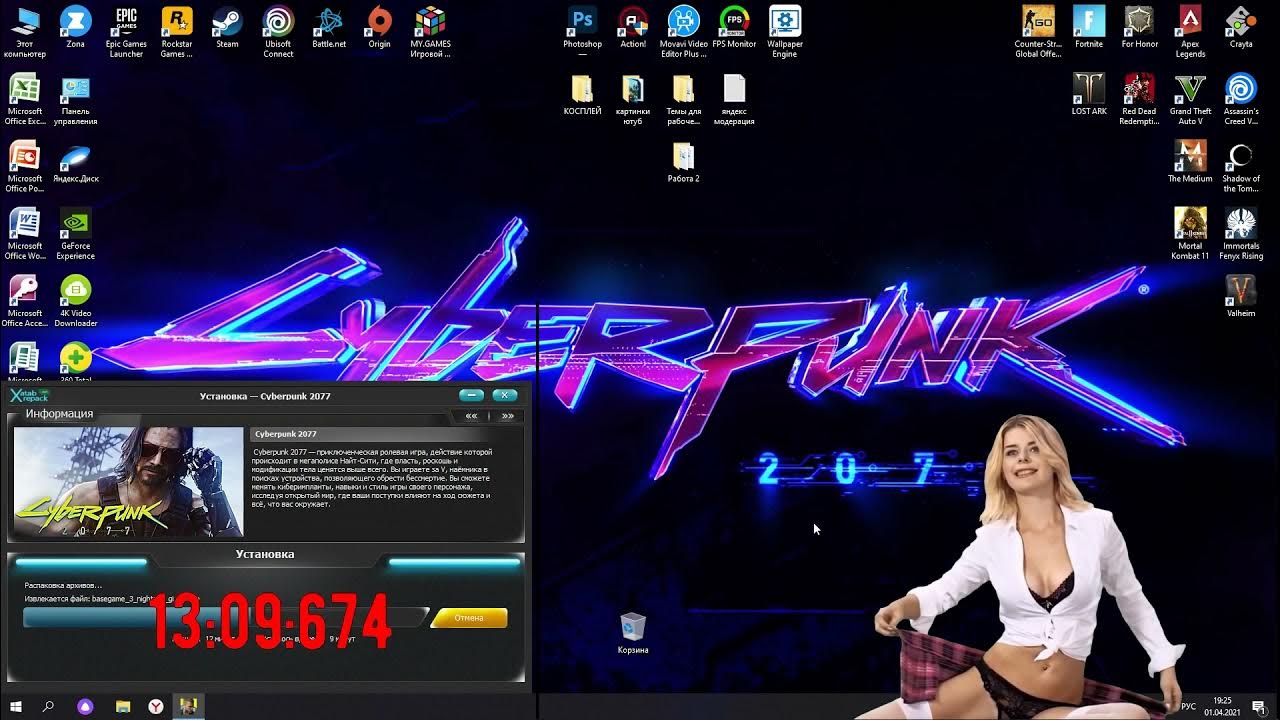This screenshot has width=1280, height=720.
Task: Open Mortal Kombat 11 shortcut
Action: [x=1190, y=234]
